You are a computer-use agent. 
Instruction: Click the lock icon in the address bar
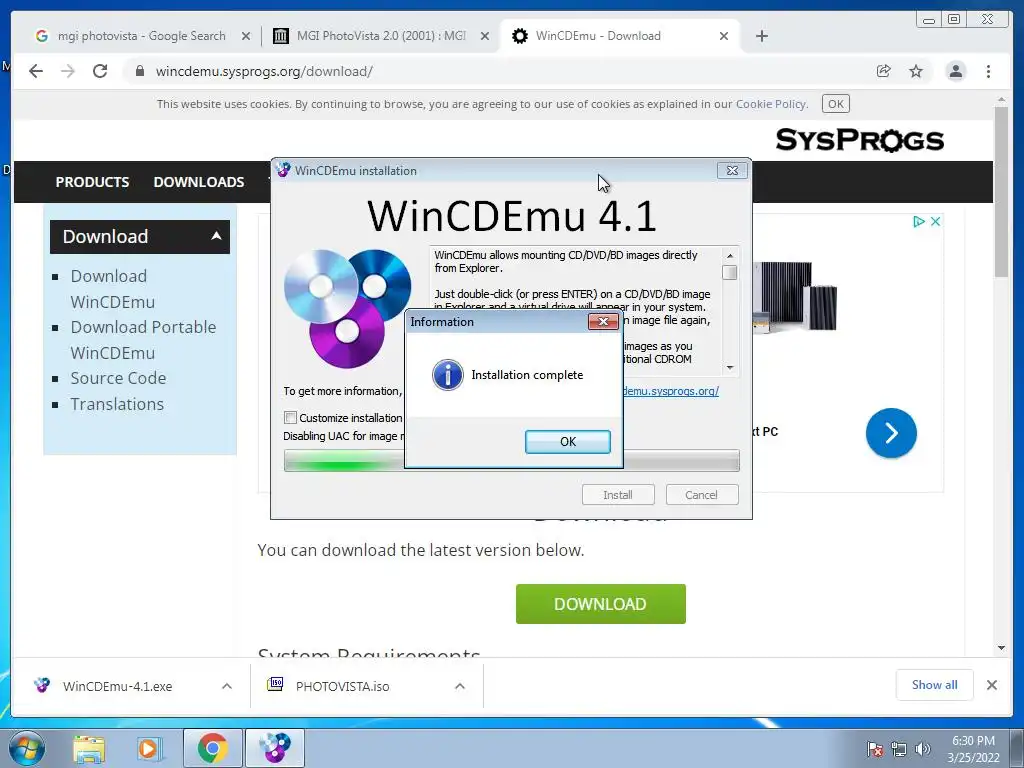139,71
